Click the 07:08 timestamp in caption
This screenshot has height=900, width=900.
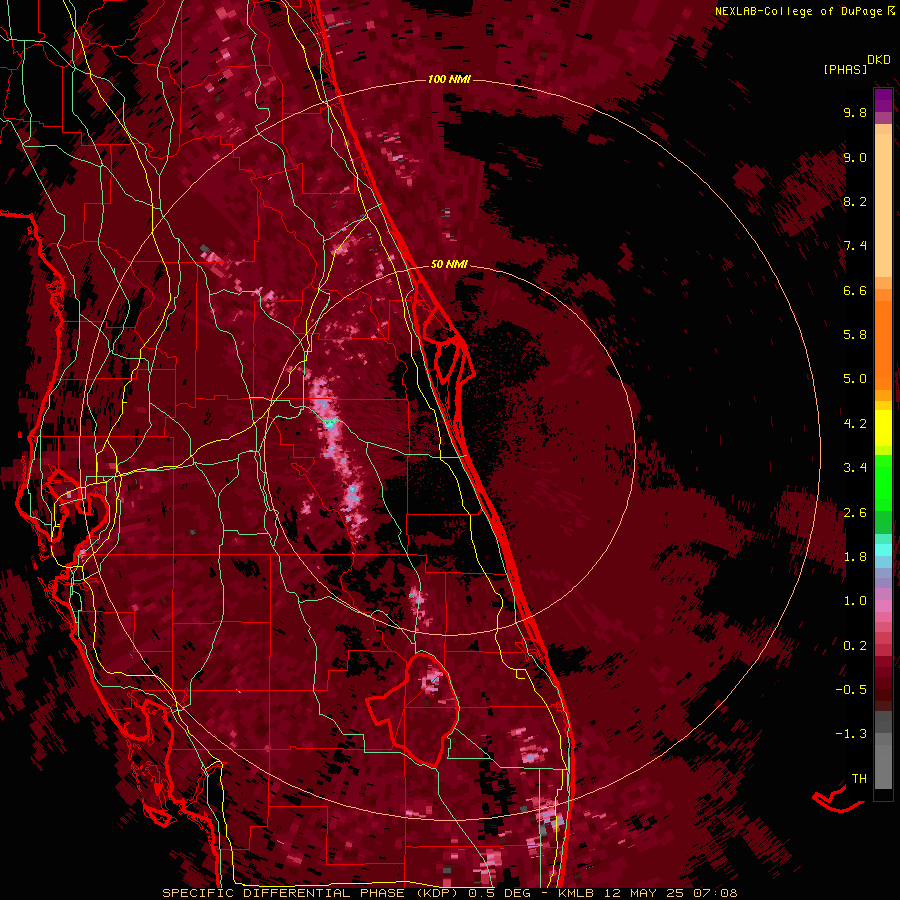click(717, 893)
